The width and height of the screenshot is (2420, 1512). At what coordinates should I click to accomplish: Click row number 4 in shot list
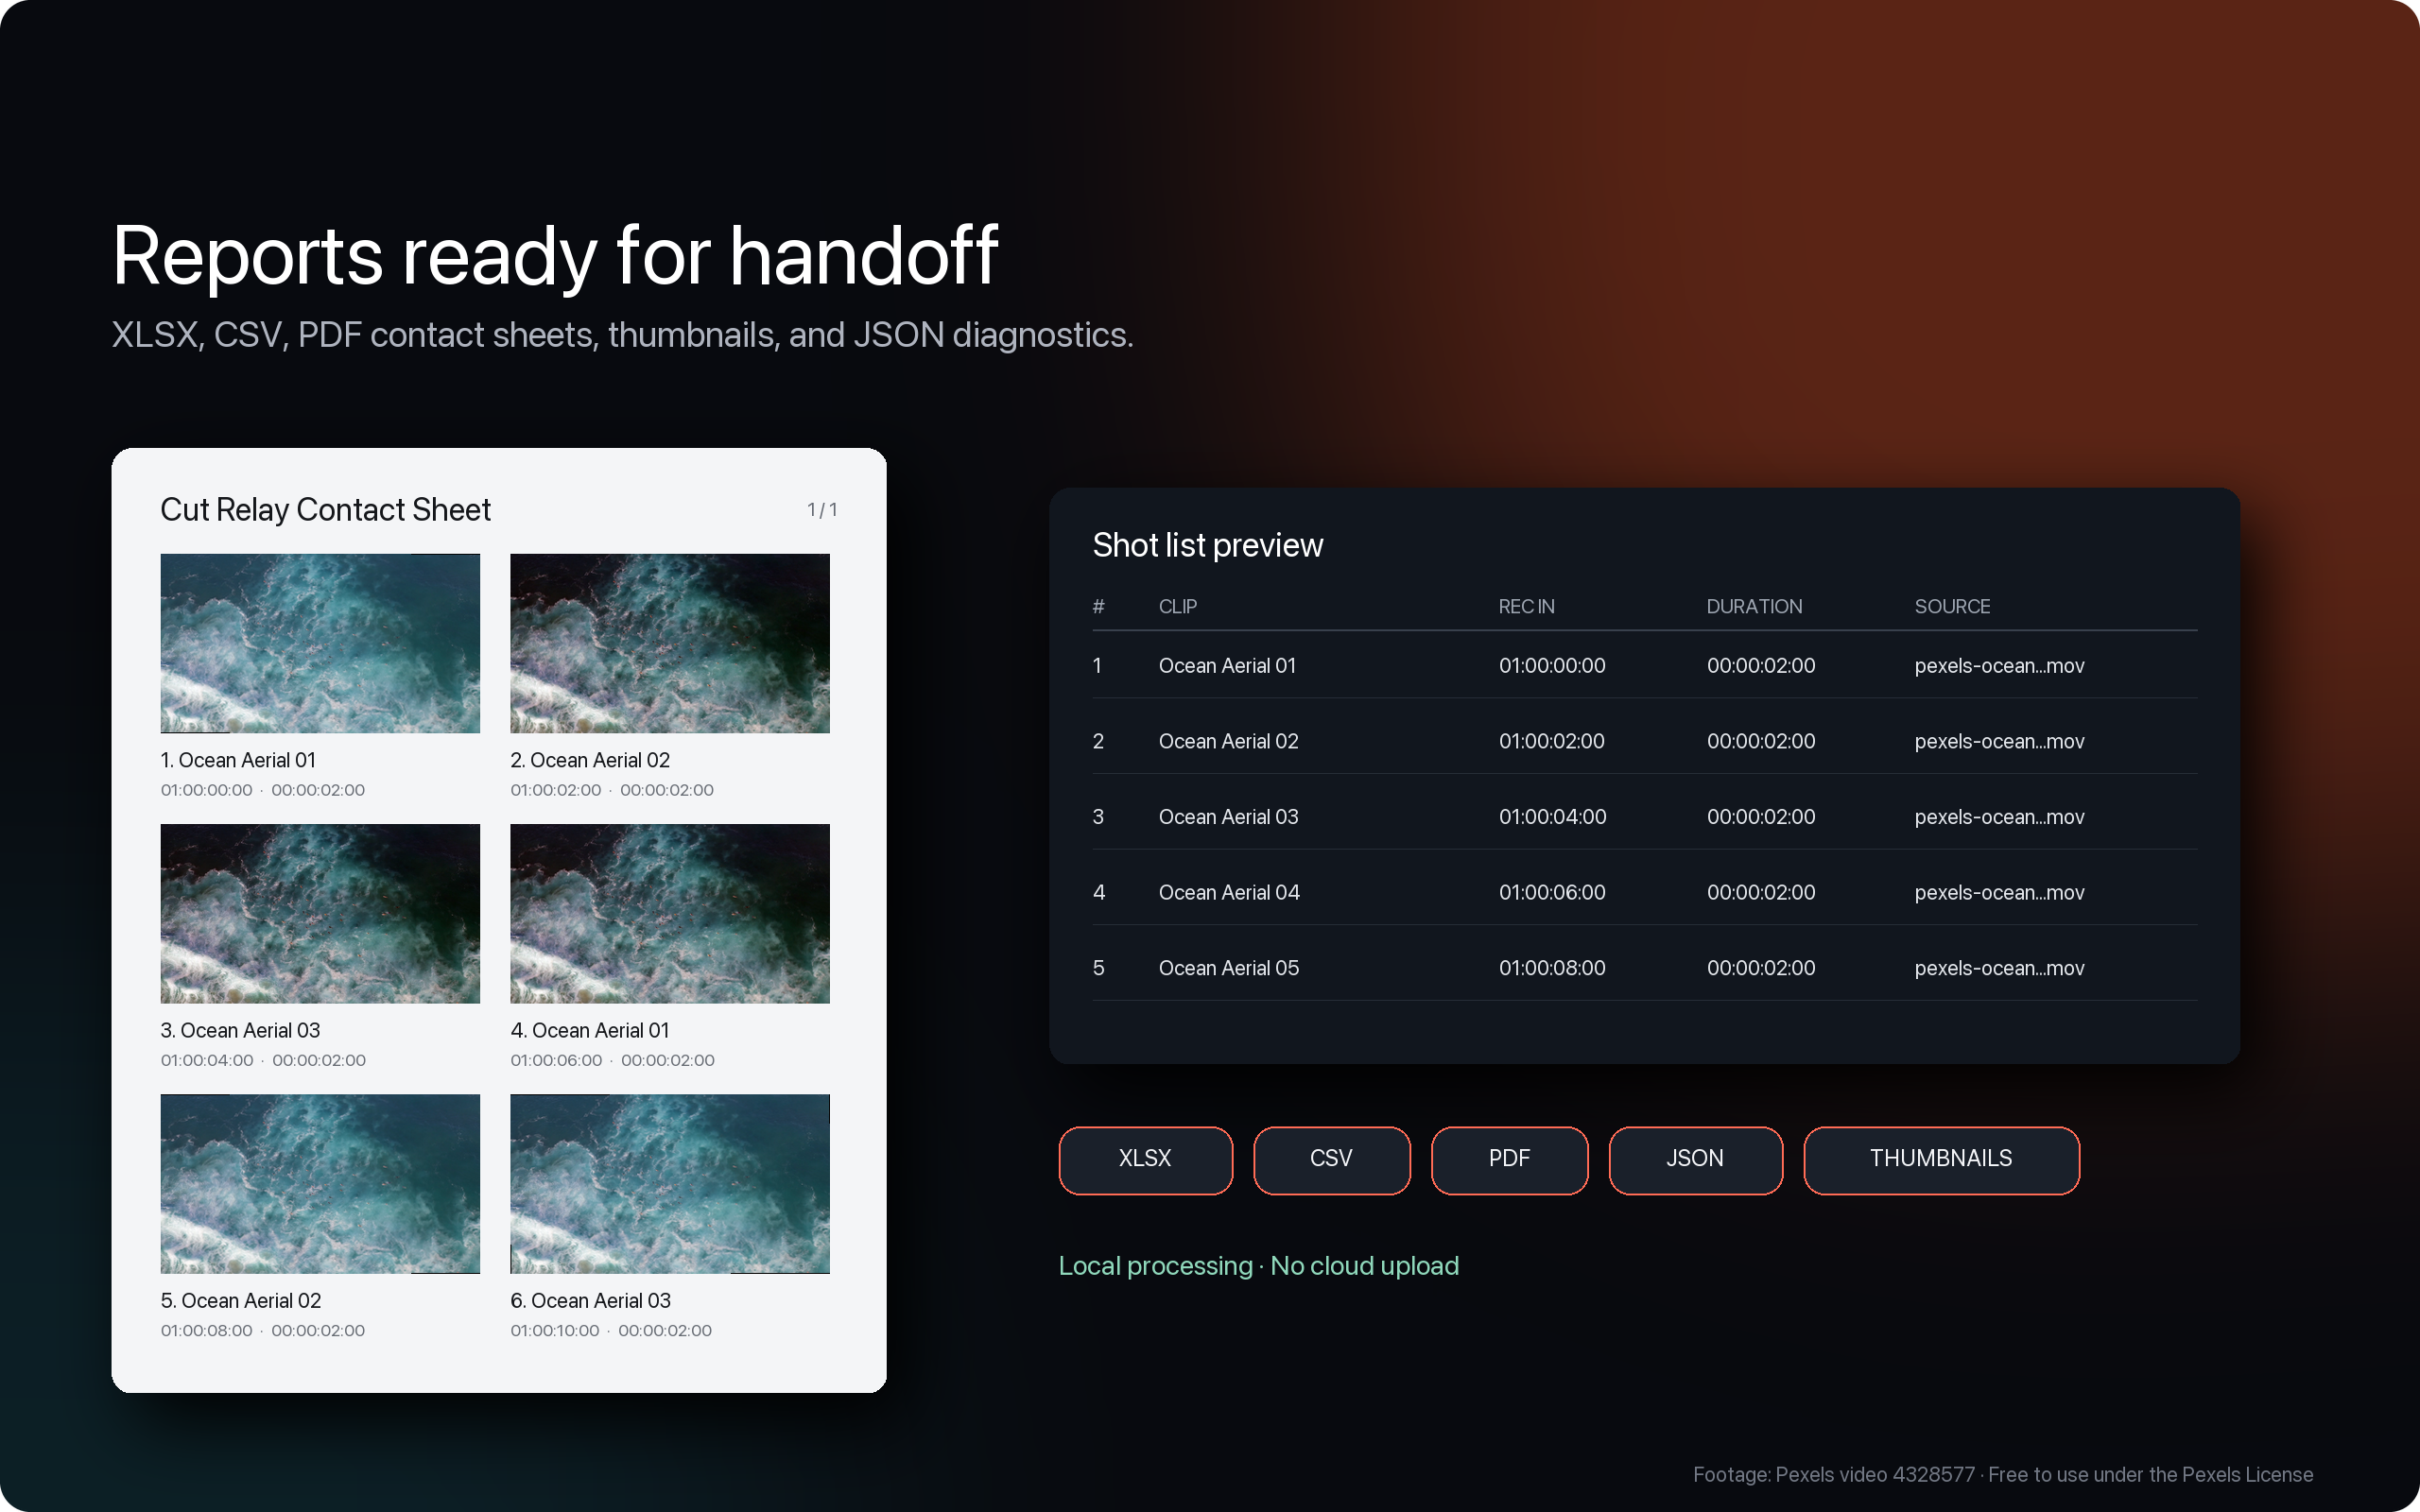coord(1099,892)
